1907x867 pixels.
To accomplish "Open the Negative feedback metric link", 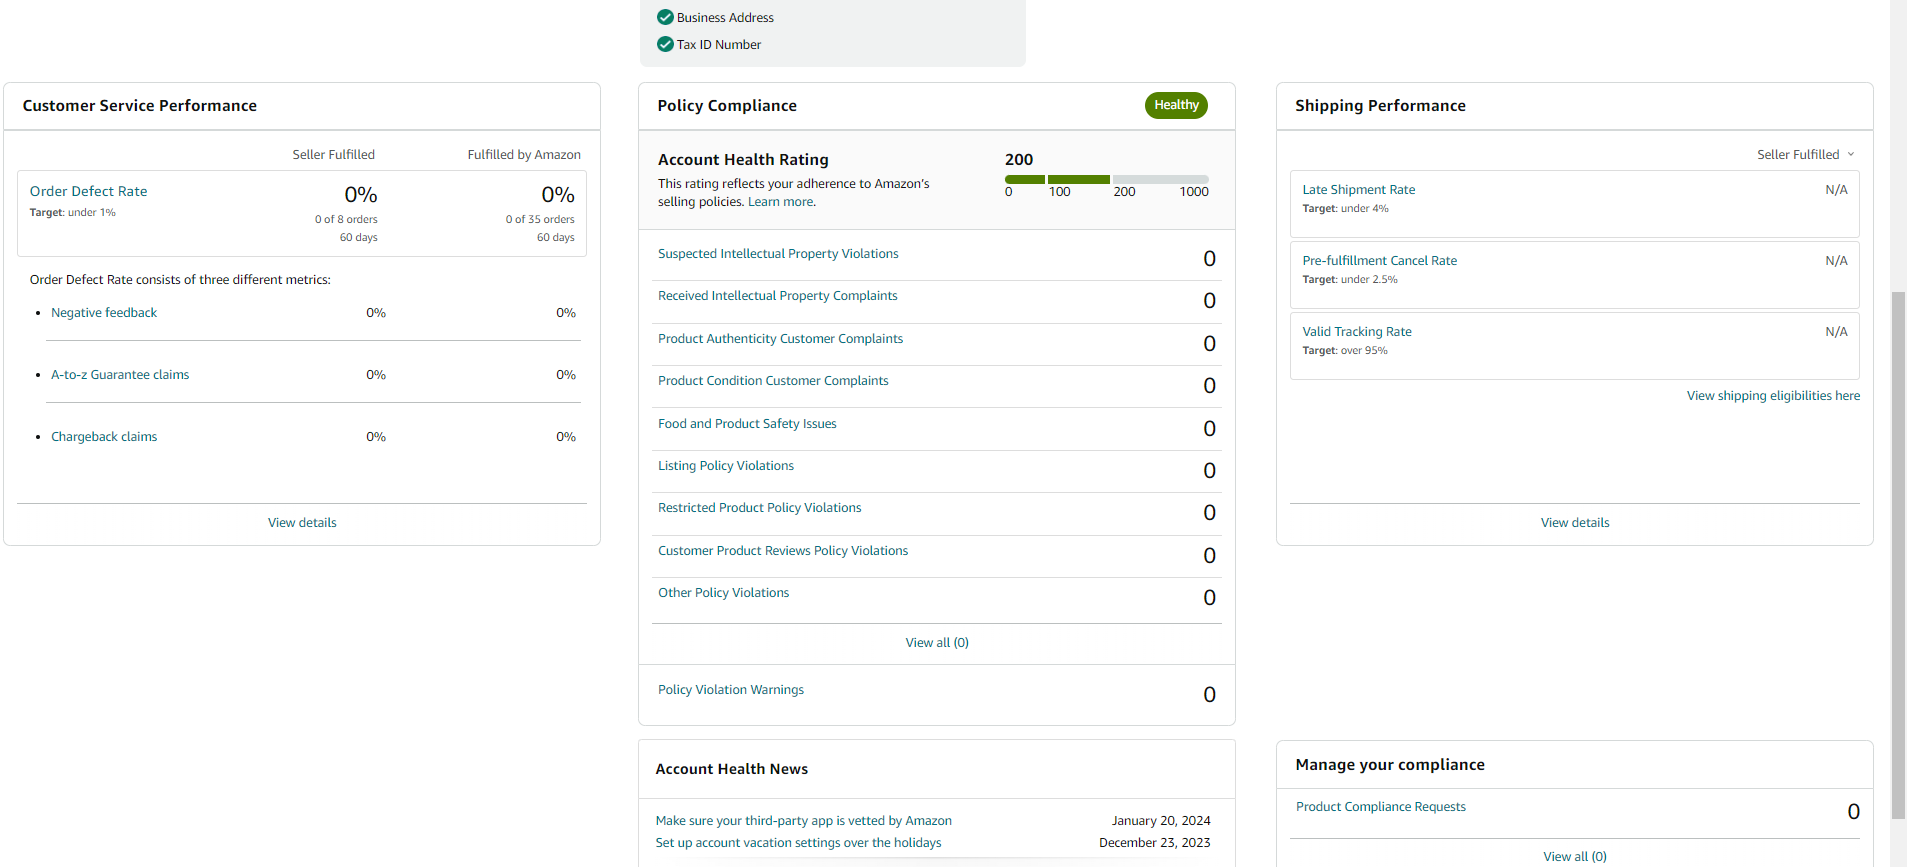I will [x=104, y=313].
